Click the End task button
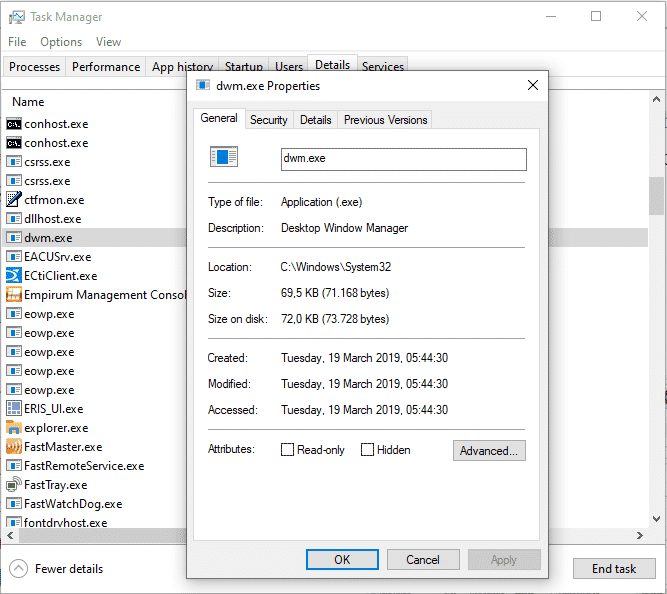Viewport: 667px width, 594px height. [614, 568]
